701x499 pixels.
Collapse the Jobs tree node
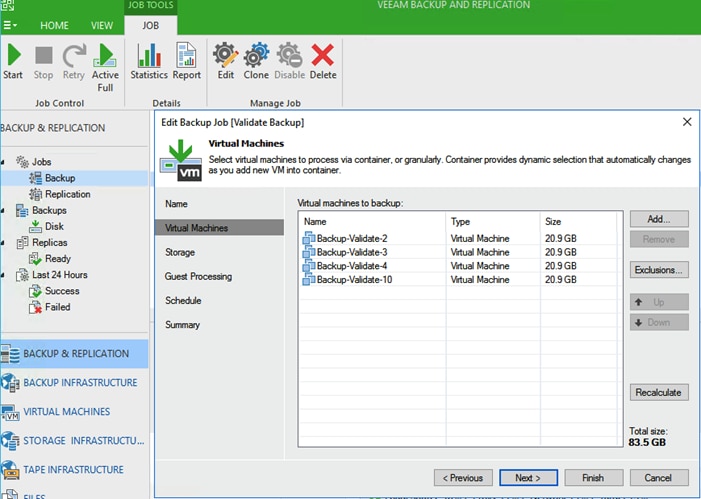tap(3, 162)
